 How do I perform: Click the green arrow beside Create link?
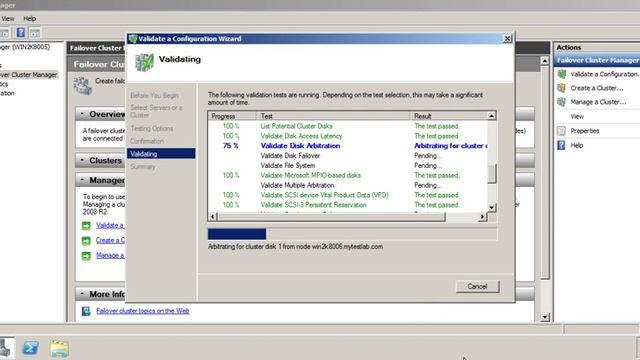[86, 240]
